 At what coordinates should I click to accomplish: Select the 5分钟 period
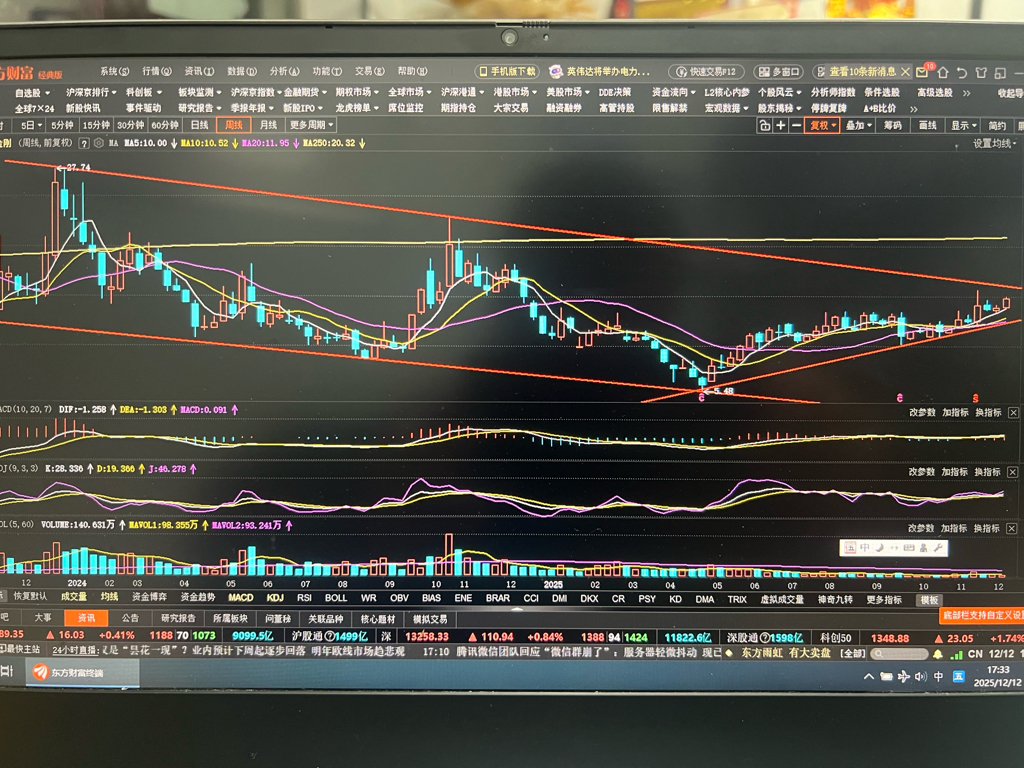[x=62, y=125]
